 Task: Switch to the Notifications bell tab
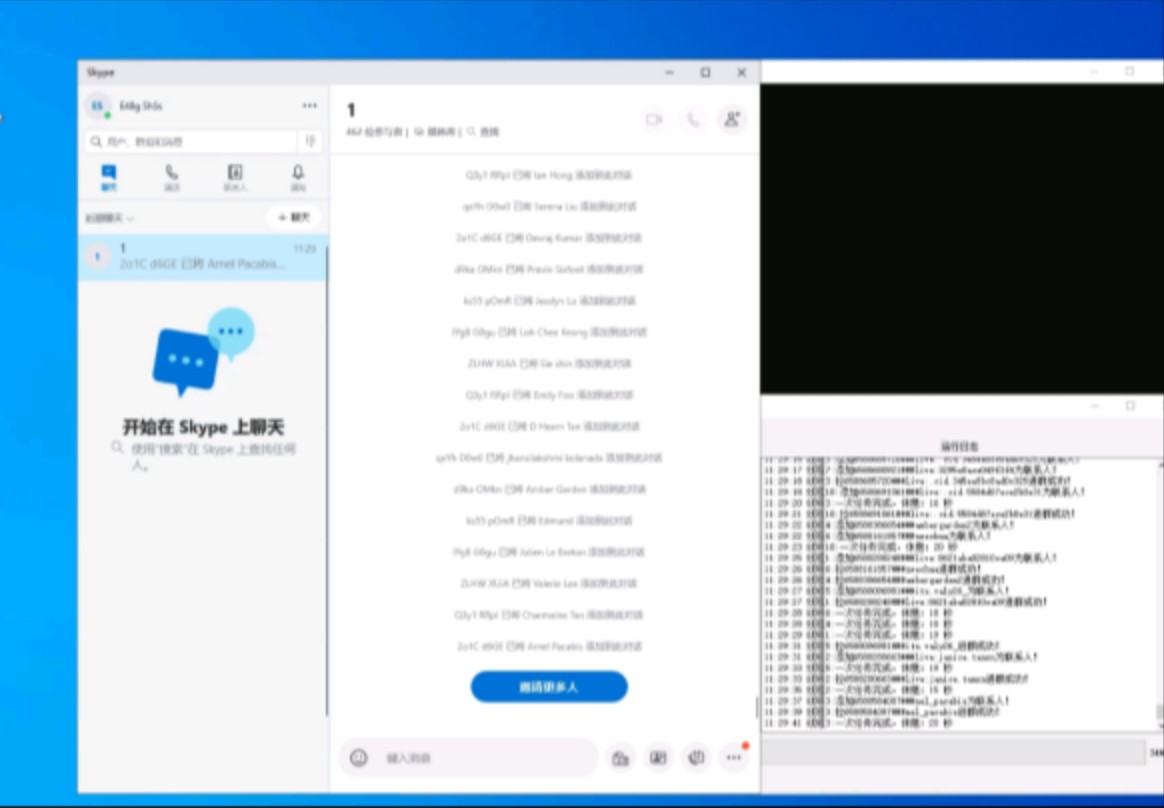[298, 178]
